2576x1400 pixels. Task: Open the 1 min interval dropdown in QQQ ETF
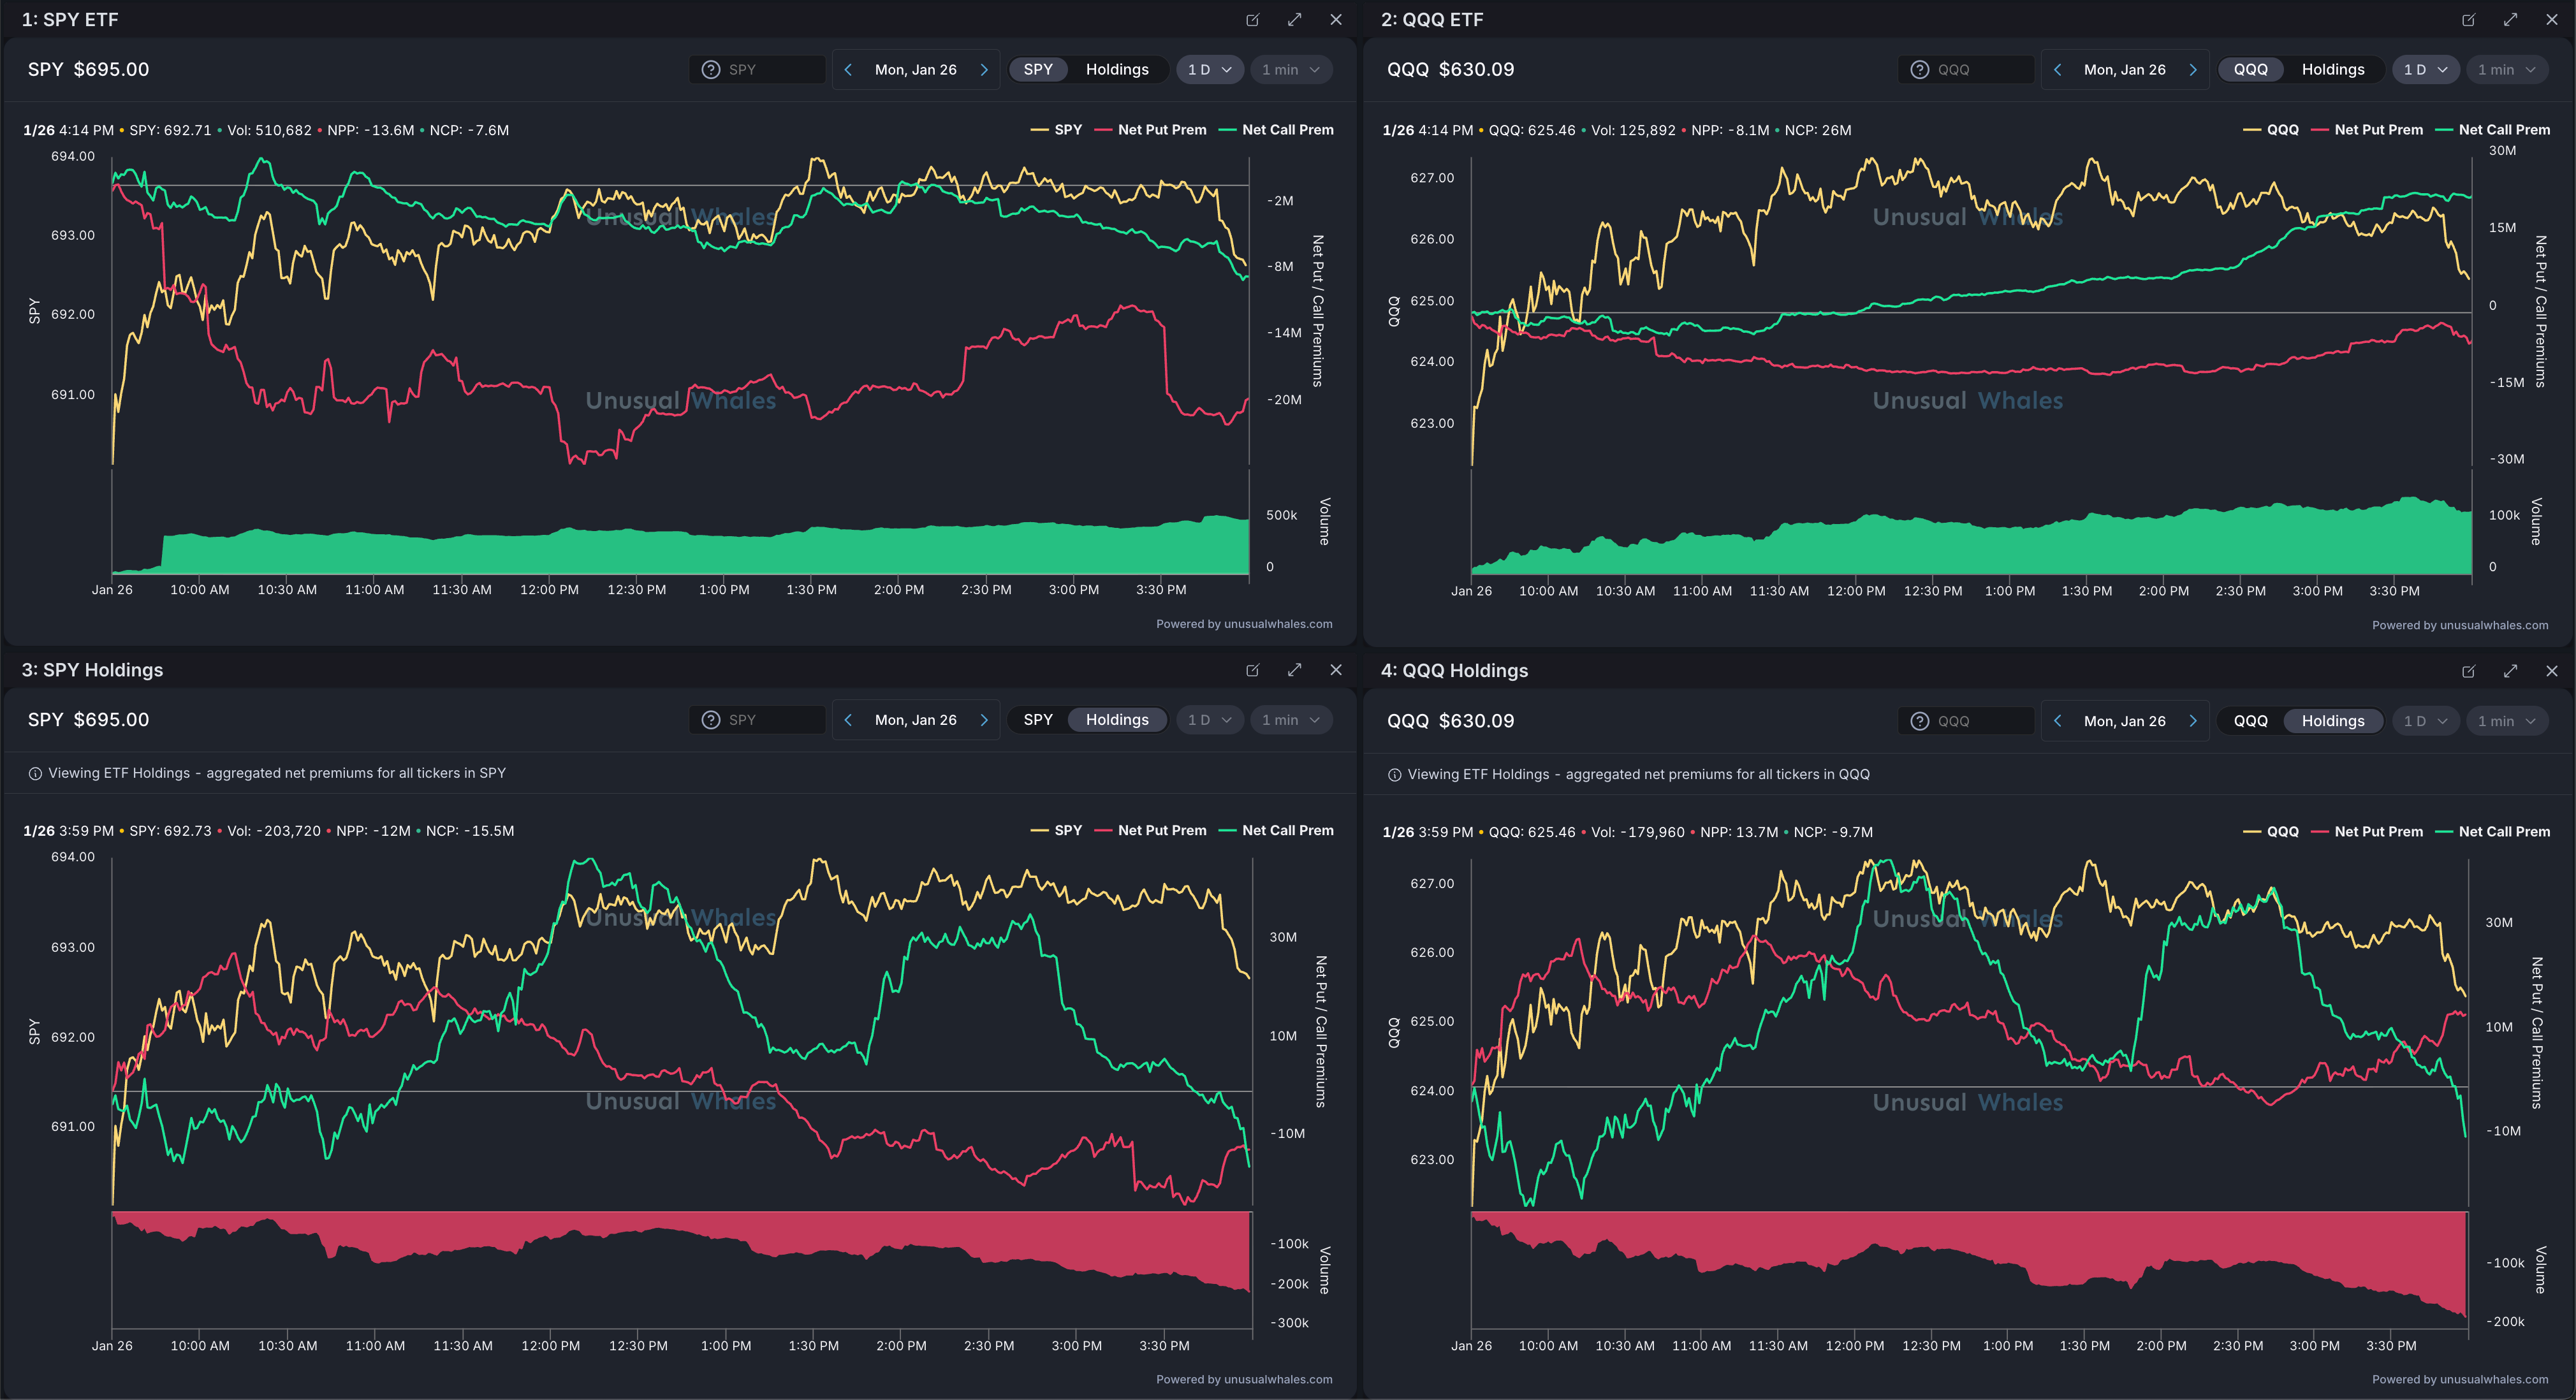[x=2506, y=70]
